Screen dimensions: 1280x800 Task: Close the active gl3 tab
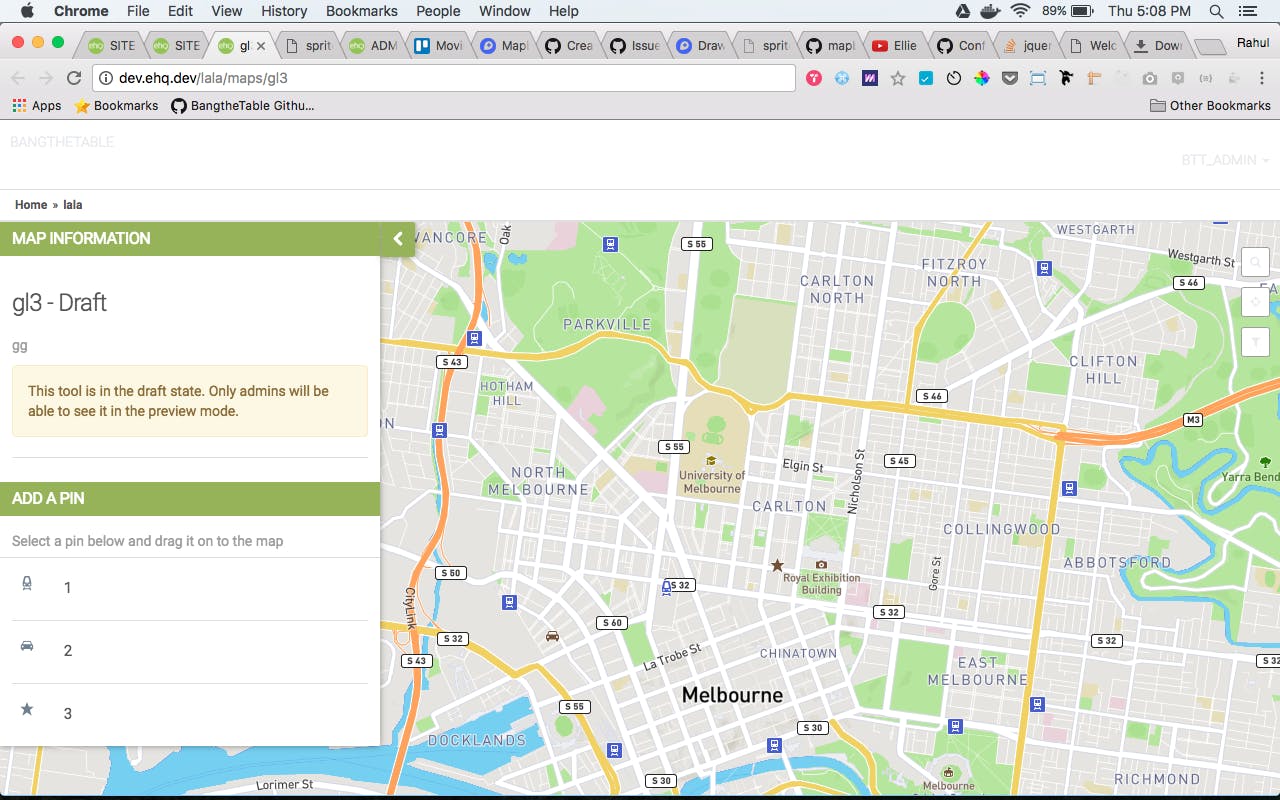pyautogui.click(x=262, y=45)
